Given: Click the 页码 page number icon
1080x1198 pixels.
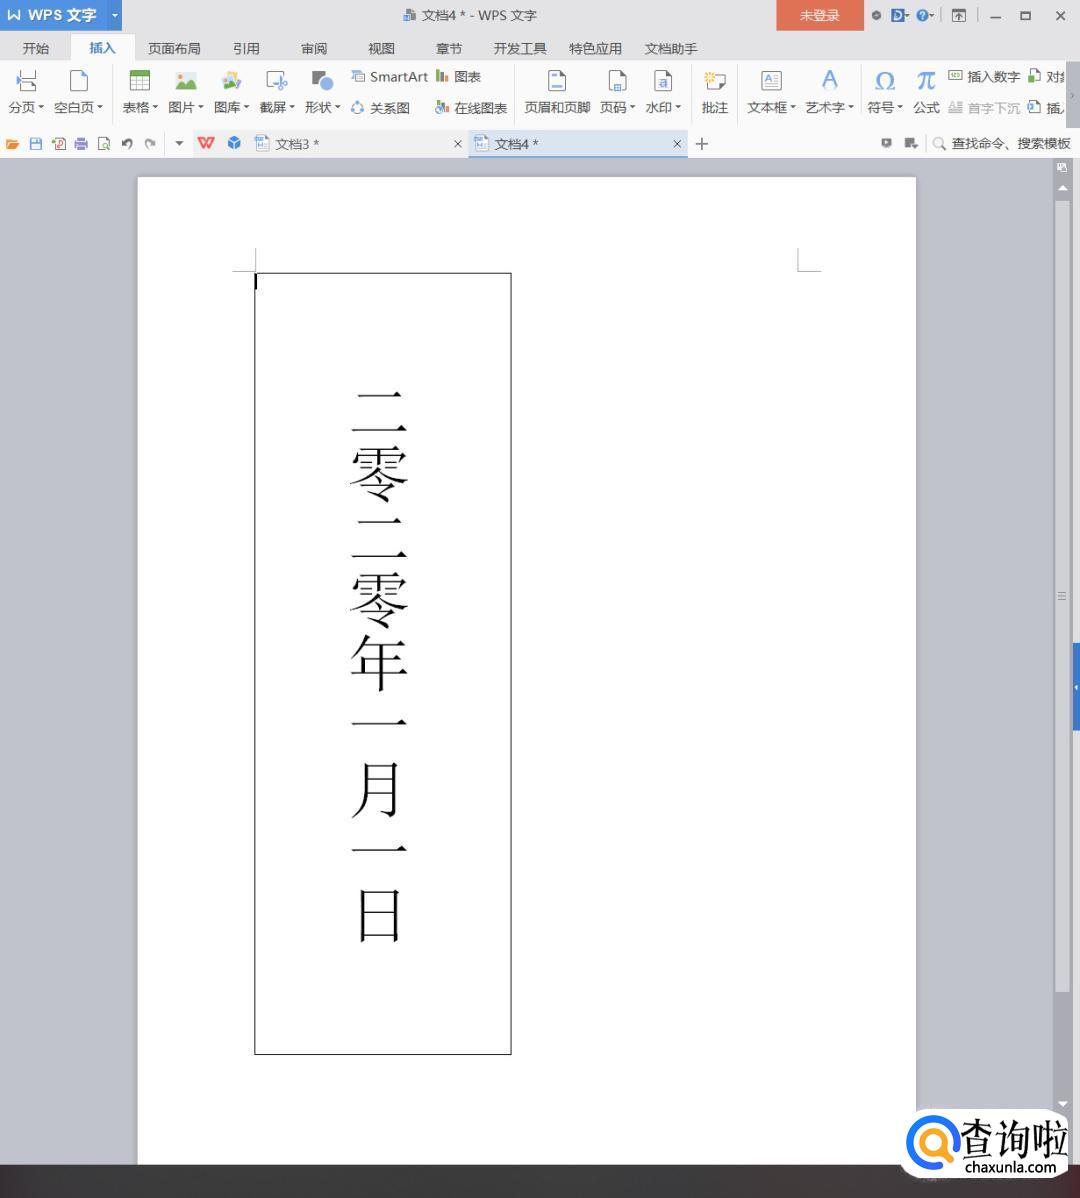Looking at the screenshot, I should pyautogui.click(x=616, y=81).
